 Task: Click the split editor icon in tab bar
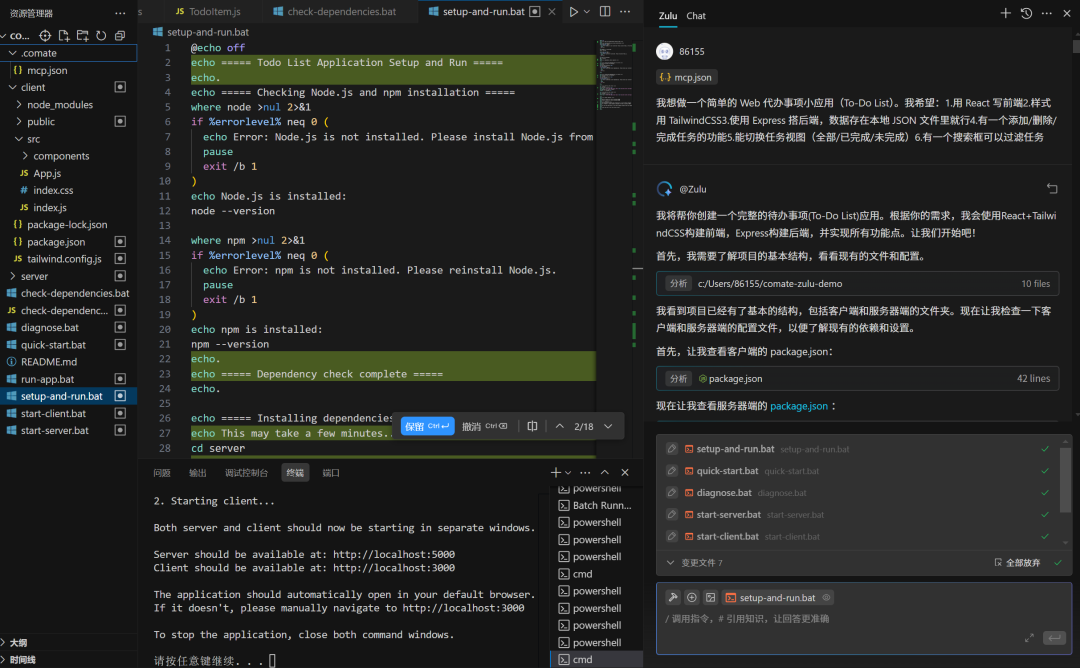point(605,12)
